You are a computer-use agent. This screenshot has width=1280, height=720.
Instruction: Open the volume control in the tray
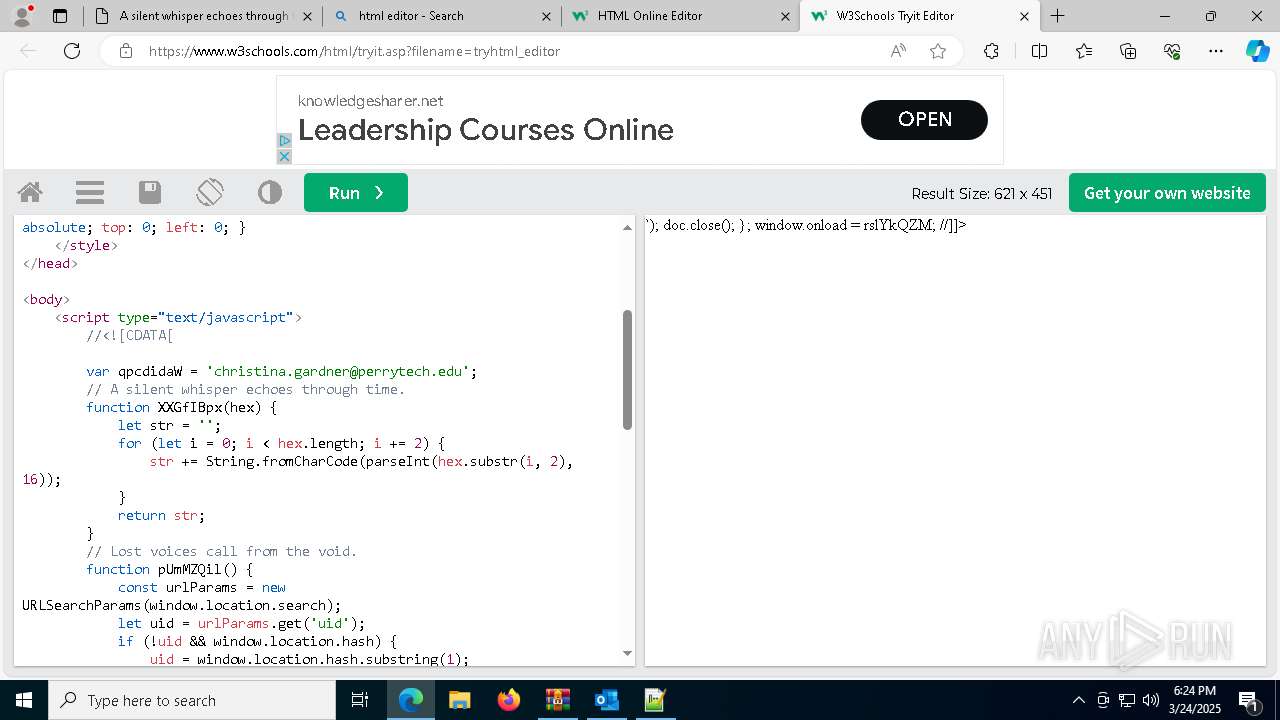coord(1150,700)
